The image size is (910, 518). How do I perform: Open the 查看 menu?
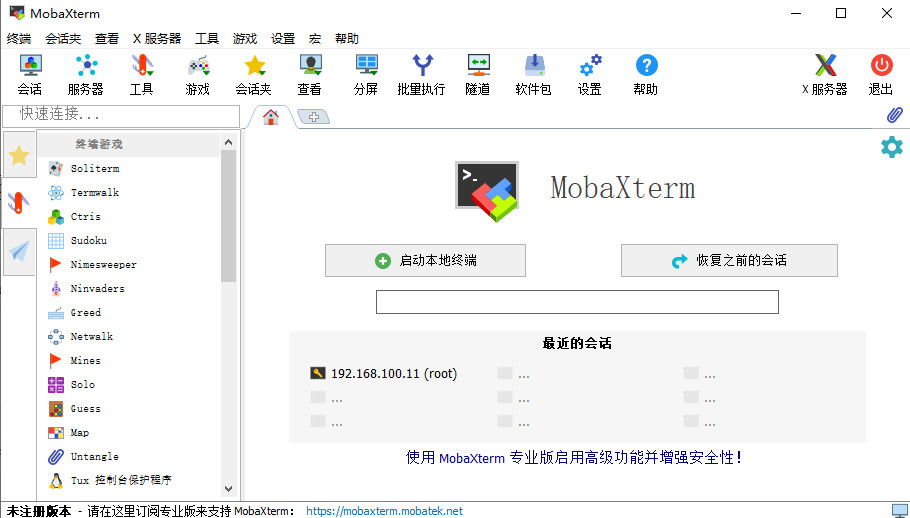(107, 39)
